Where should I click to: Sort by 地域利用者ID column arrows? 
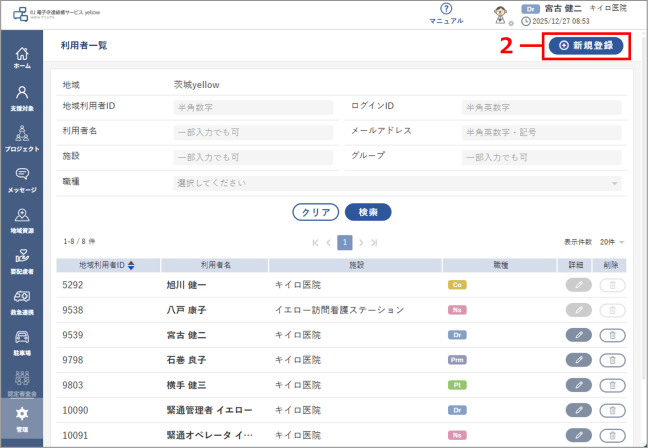tap(130, 265)
